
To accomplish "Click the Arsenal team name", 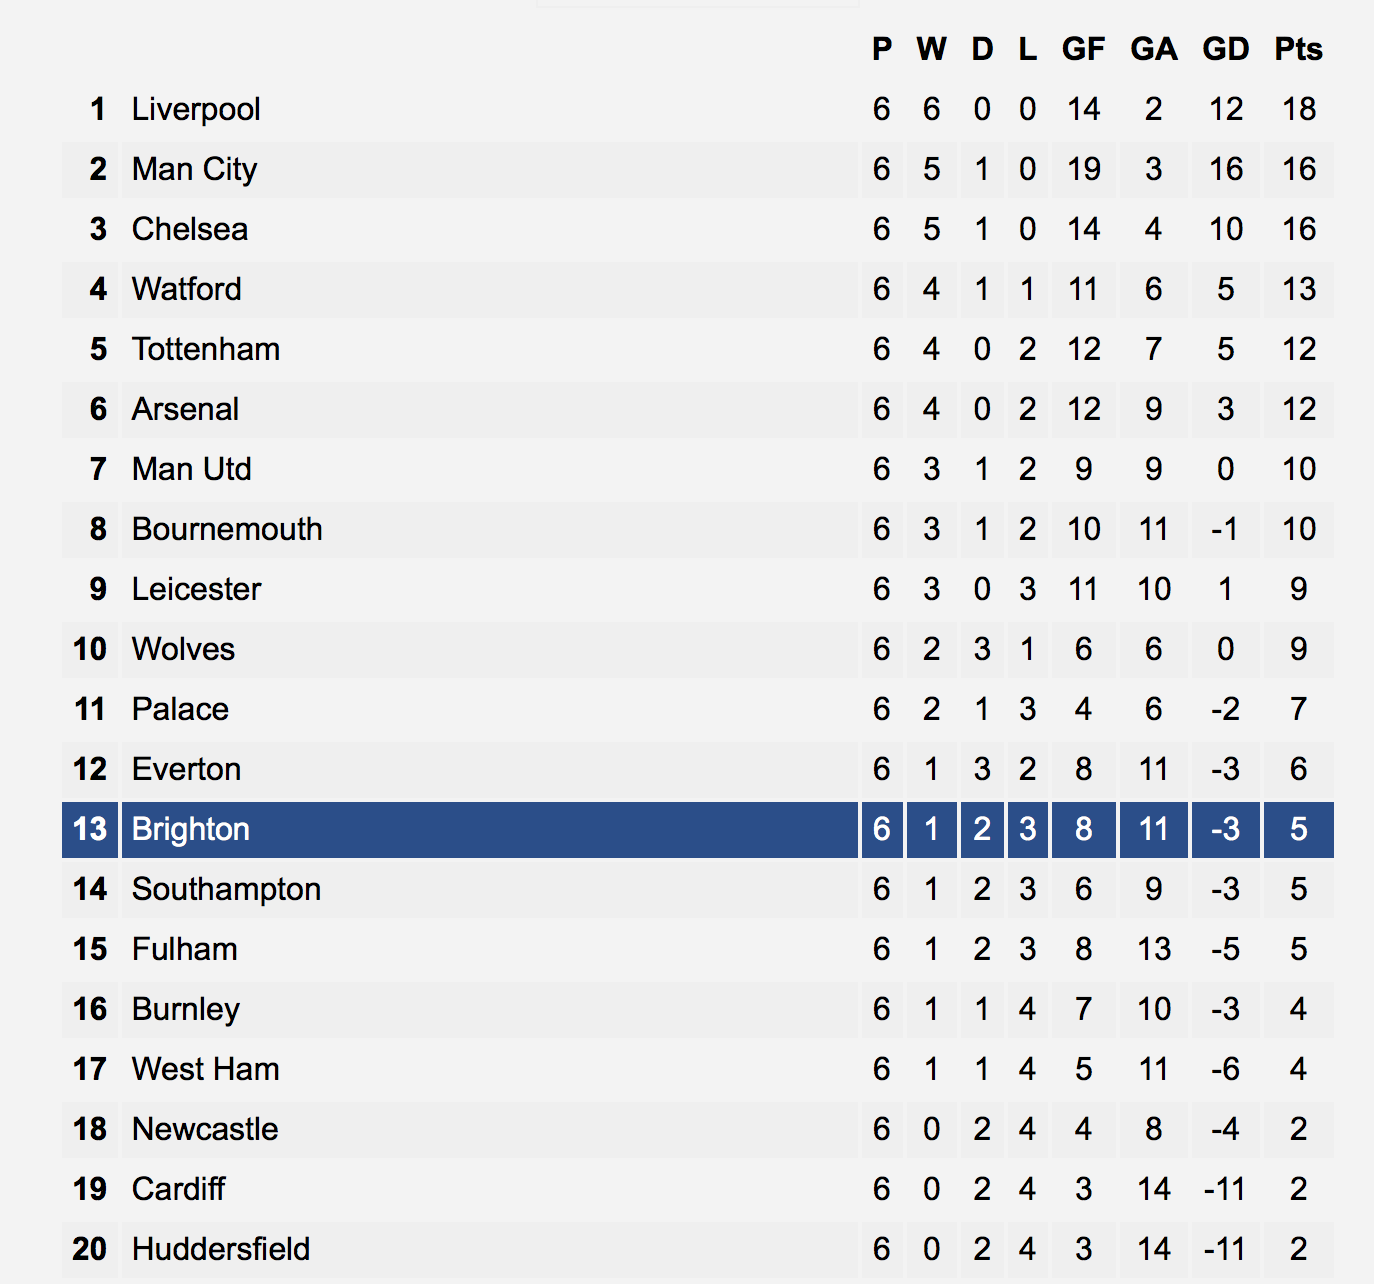I will click(x=185, y=409).
